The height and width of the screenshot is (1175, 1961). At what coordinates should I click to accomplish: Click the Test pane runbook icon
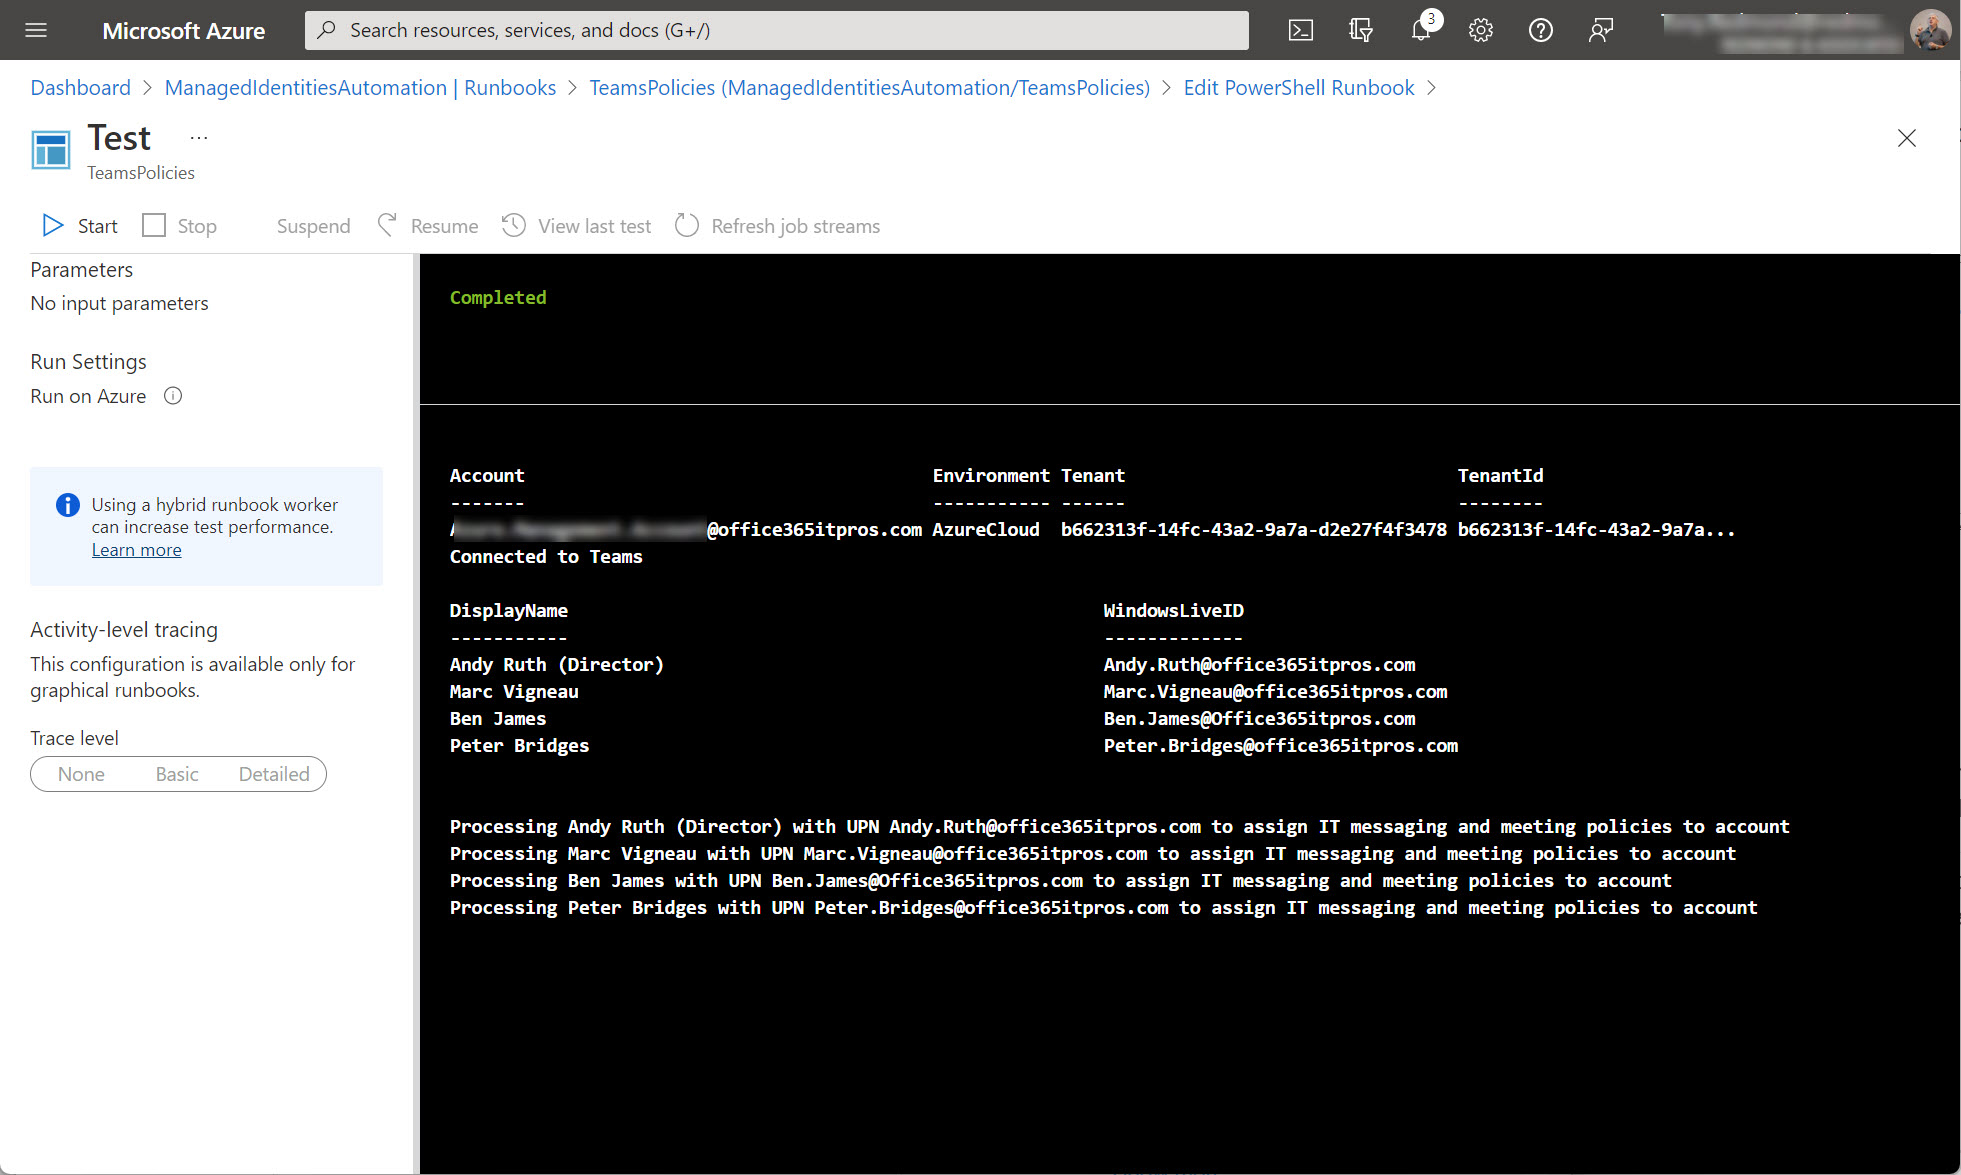51,150
